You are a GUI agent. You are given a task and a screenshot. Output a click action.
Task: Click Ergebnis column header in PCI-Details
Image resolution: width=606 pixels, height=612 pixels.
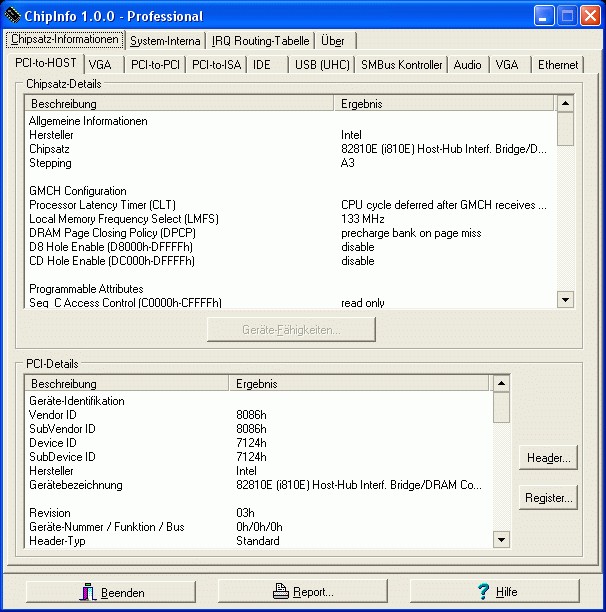click(359, 384)
